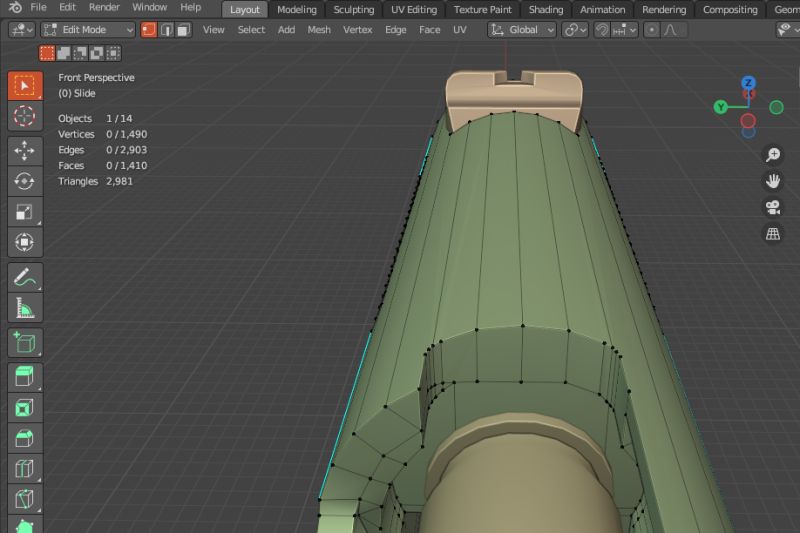The image size is (800, 533).
Task: Activate the 3D Cursor tool
Action: 24,116
